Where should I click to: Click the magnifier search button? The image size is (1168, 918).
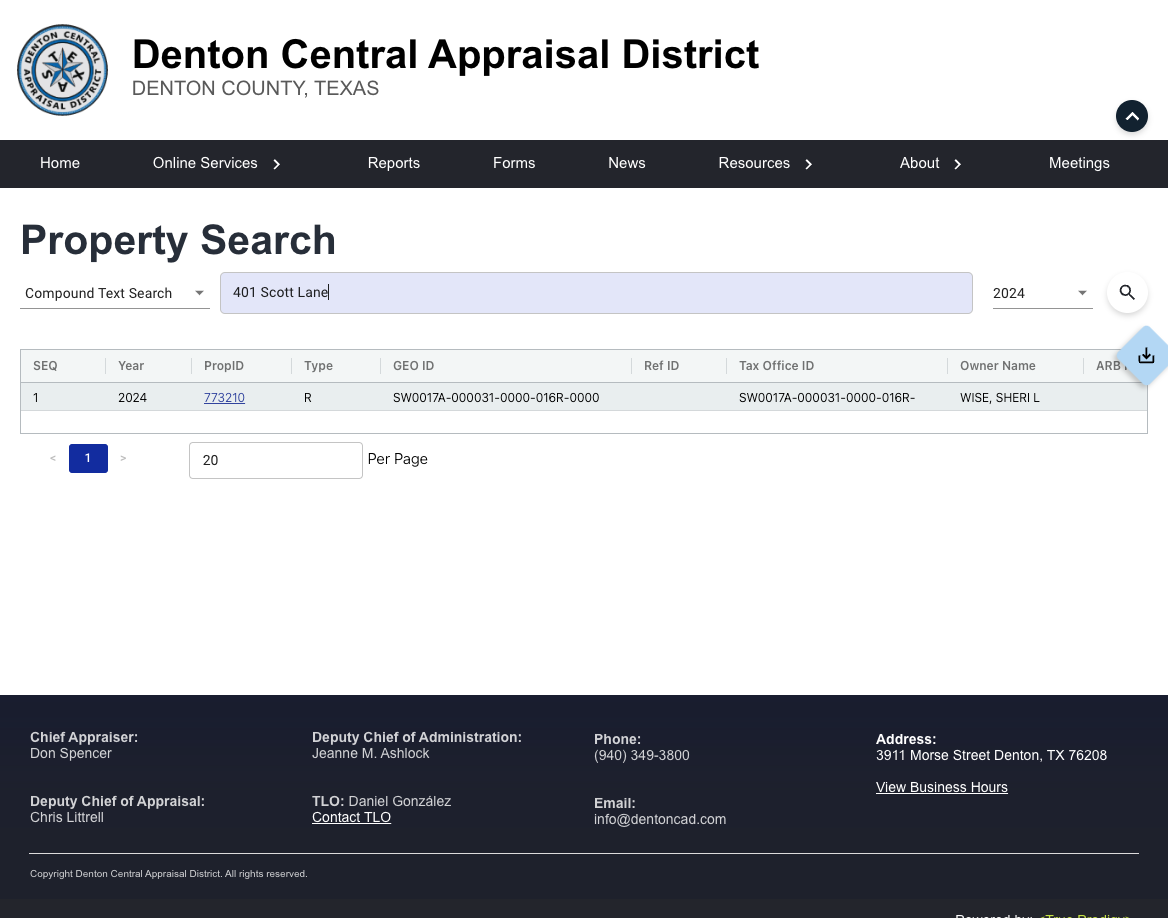point(1127,293)
